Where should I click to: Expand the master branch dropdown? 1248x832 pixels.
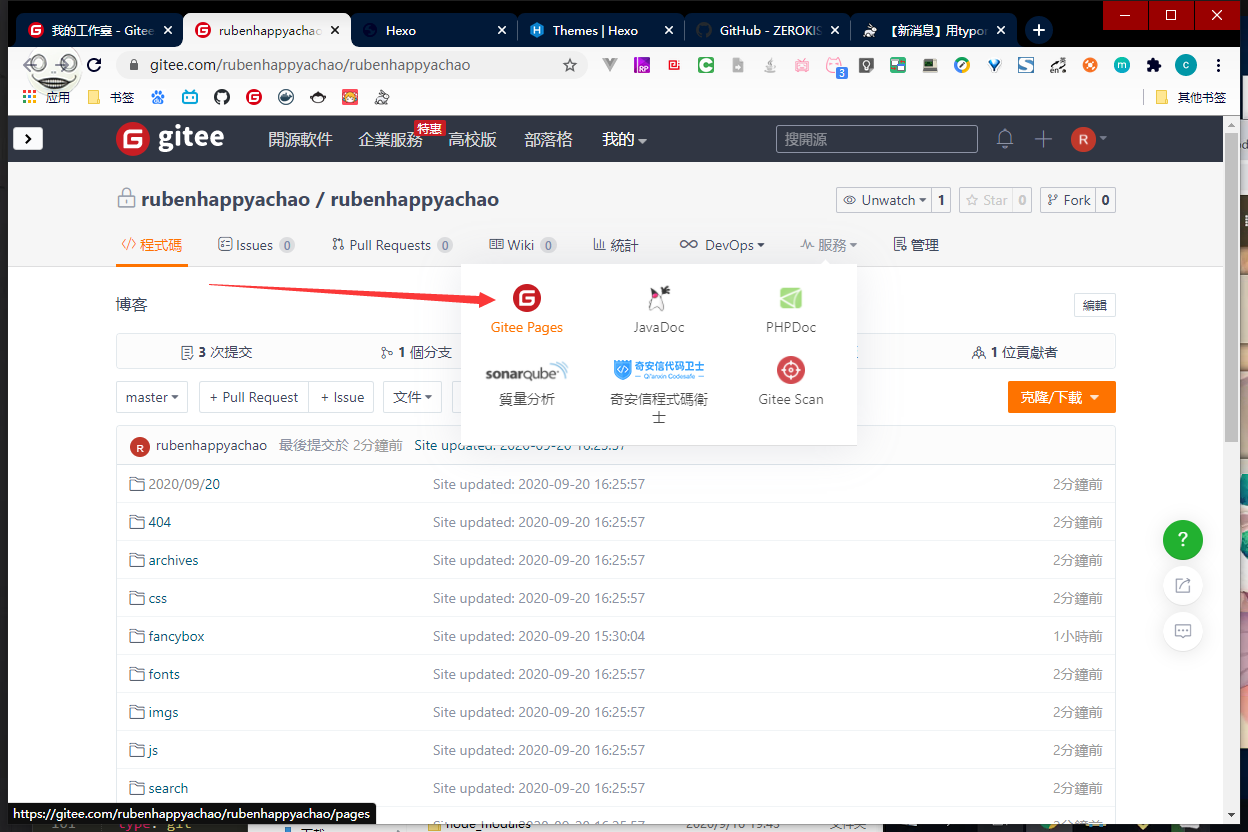click(x=152, y=397)
